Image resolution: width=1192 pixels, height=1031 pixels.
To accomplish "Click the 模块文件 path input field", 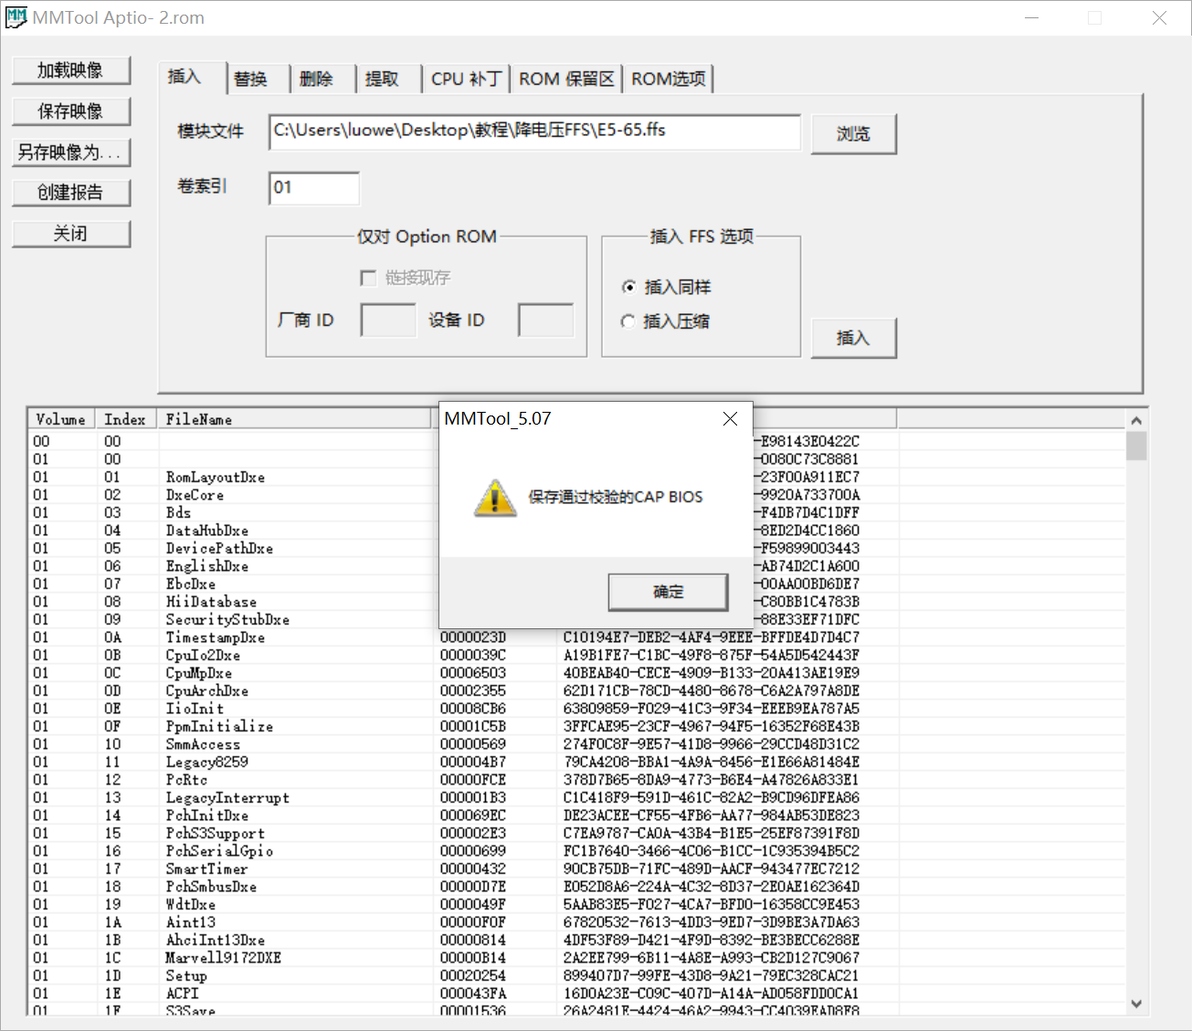I will point(534,132).
